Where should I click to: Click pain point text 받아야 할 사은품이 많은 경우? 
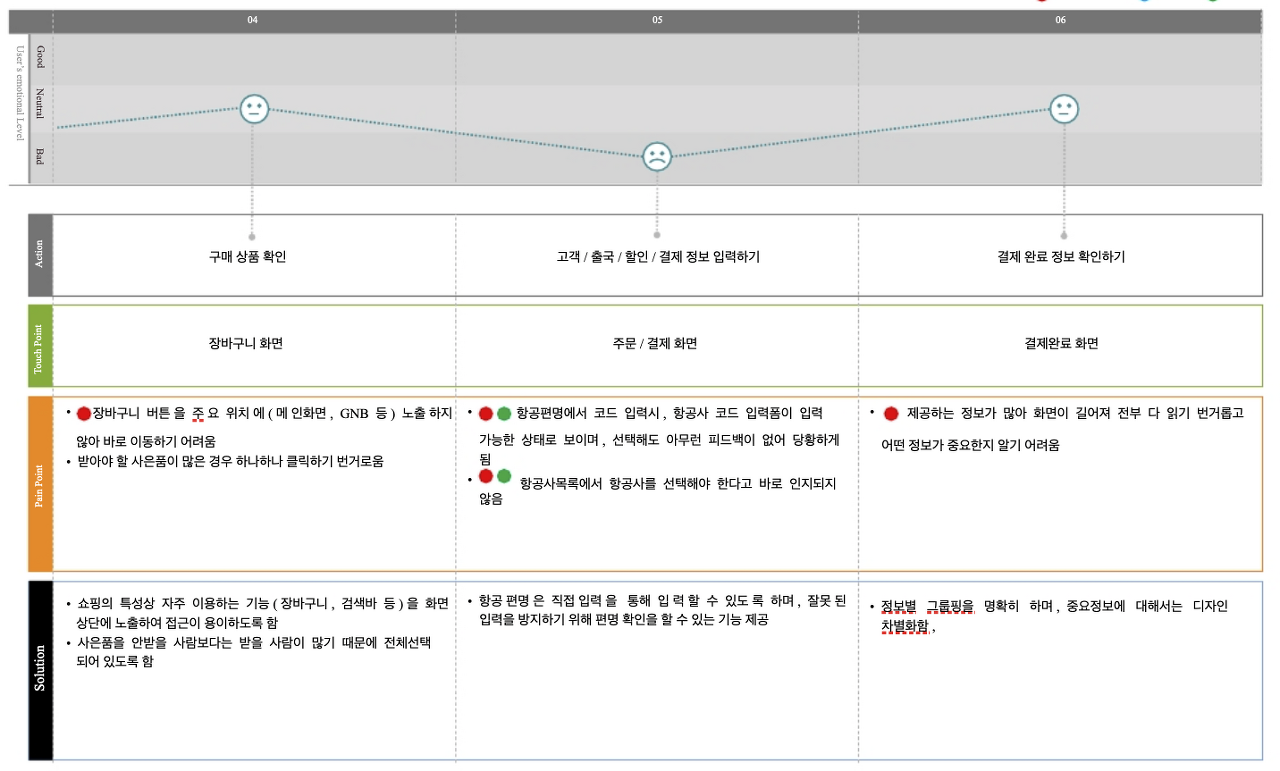point(230,462)
